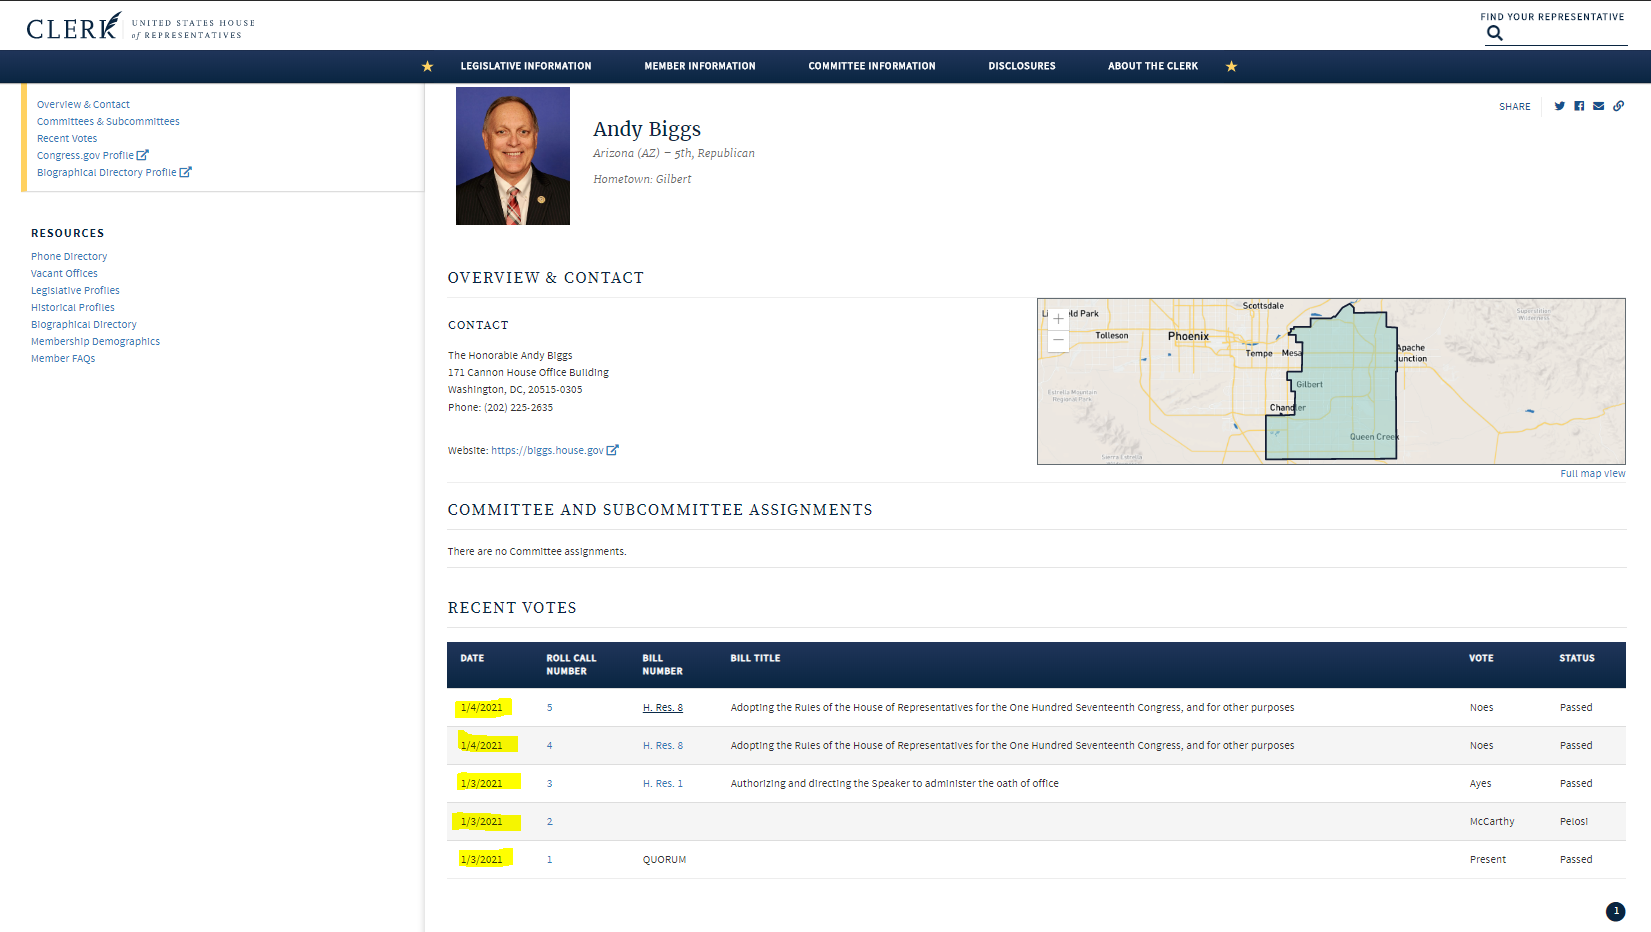
Task: Open roll call number 1
Action: pos(549,859)
